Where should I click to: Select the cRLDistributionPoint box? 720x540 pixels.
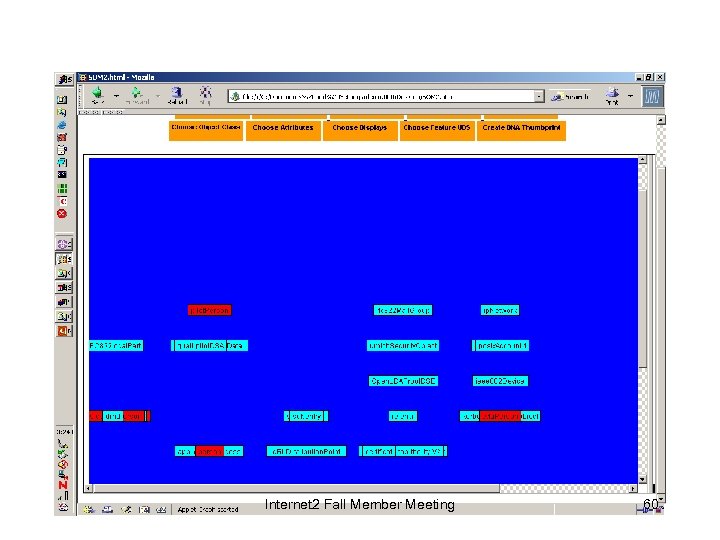pos(306,451)
